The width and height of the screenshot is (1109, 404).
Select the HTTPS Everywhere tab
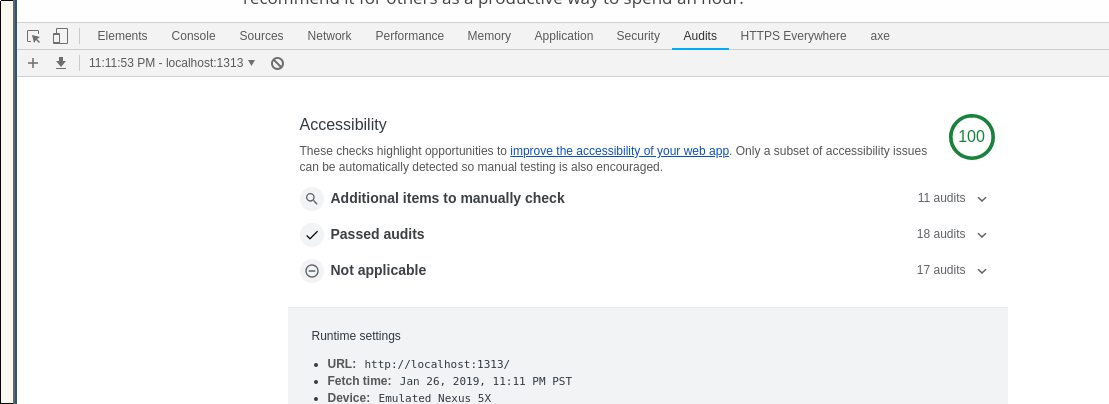coord(793,36)
